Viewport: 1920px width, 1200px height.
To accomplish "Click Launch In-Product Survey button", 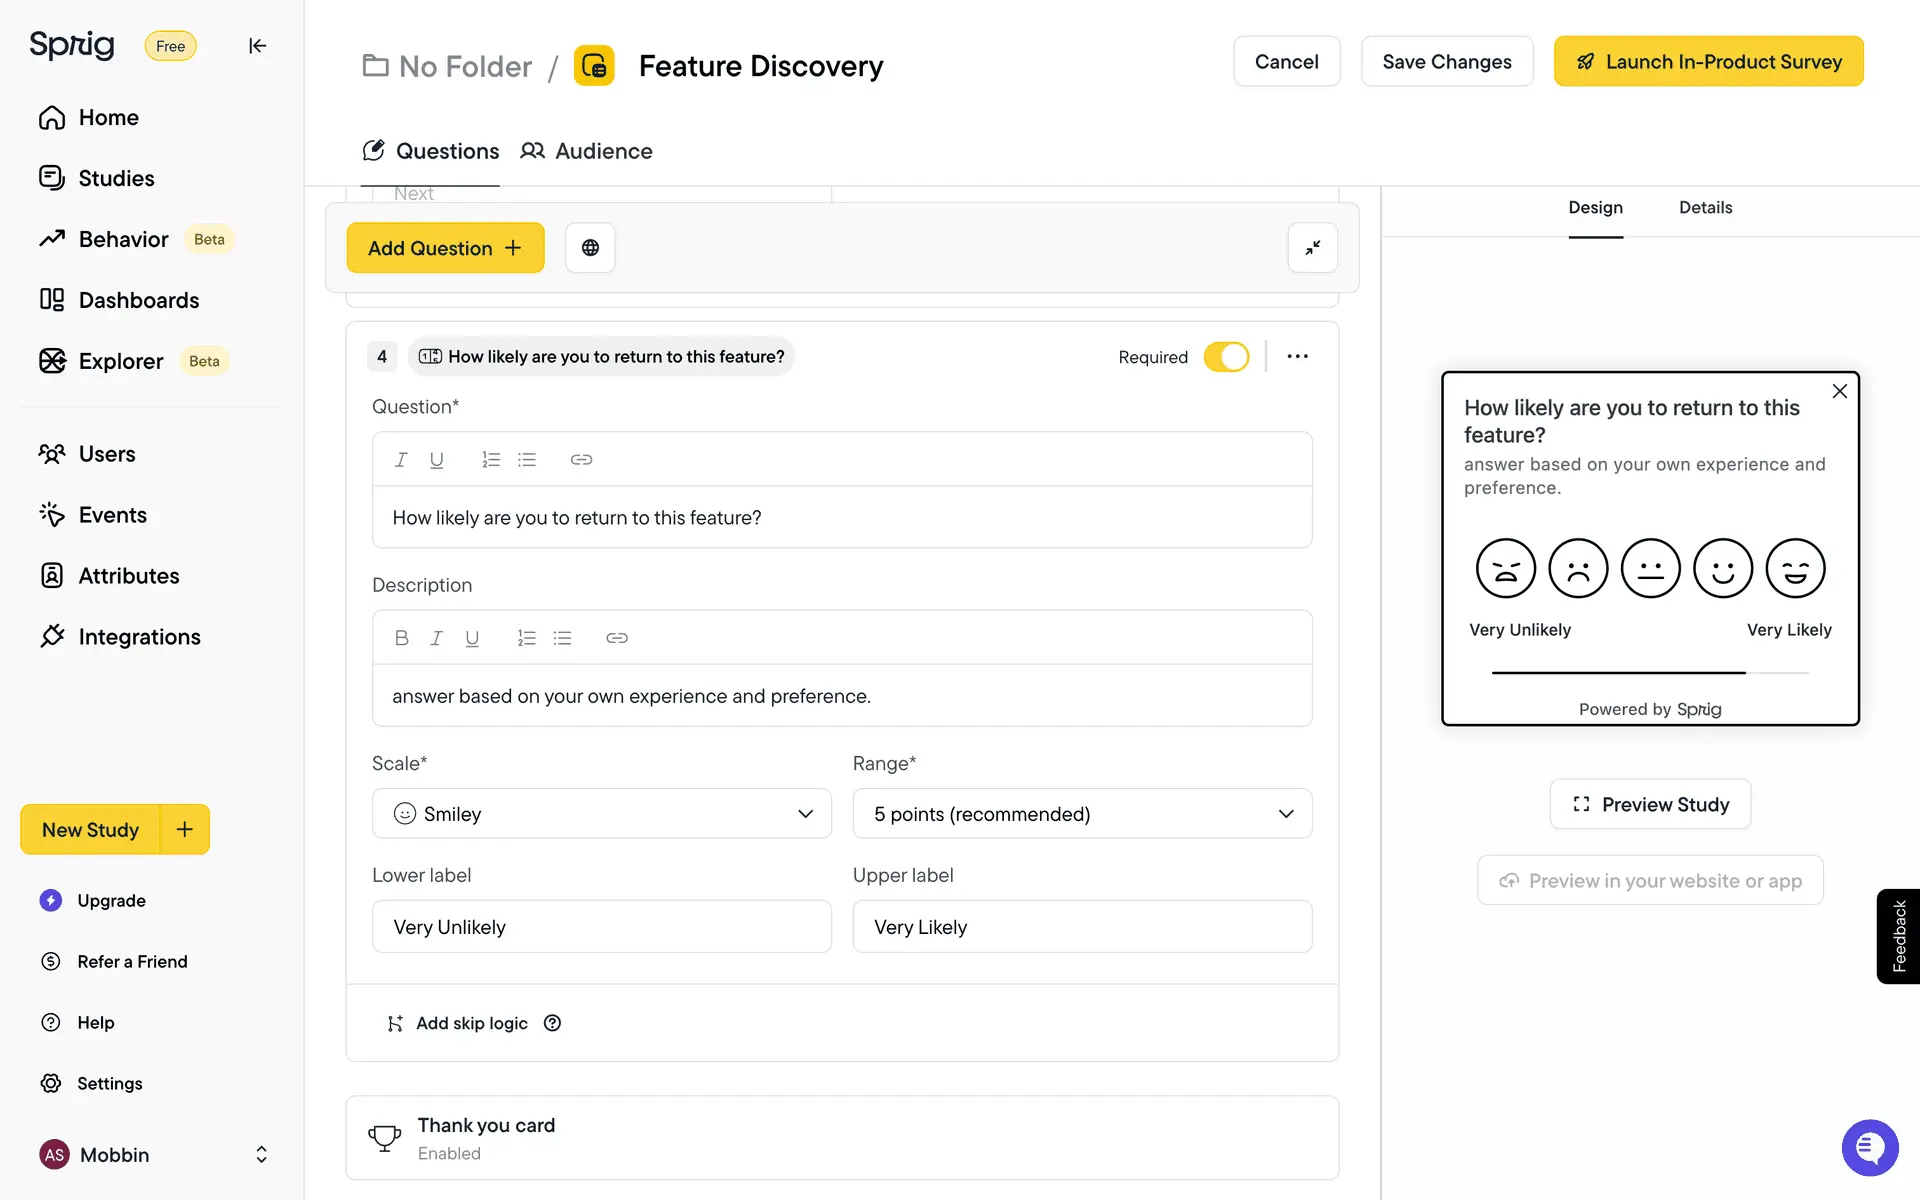I will pos(1708,62).
